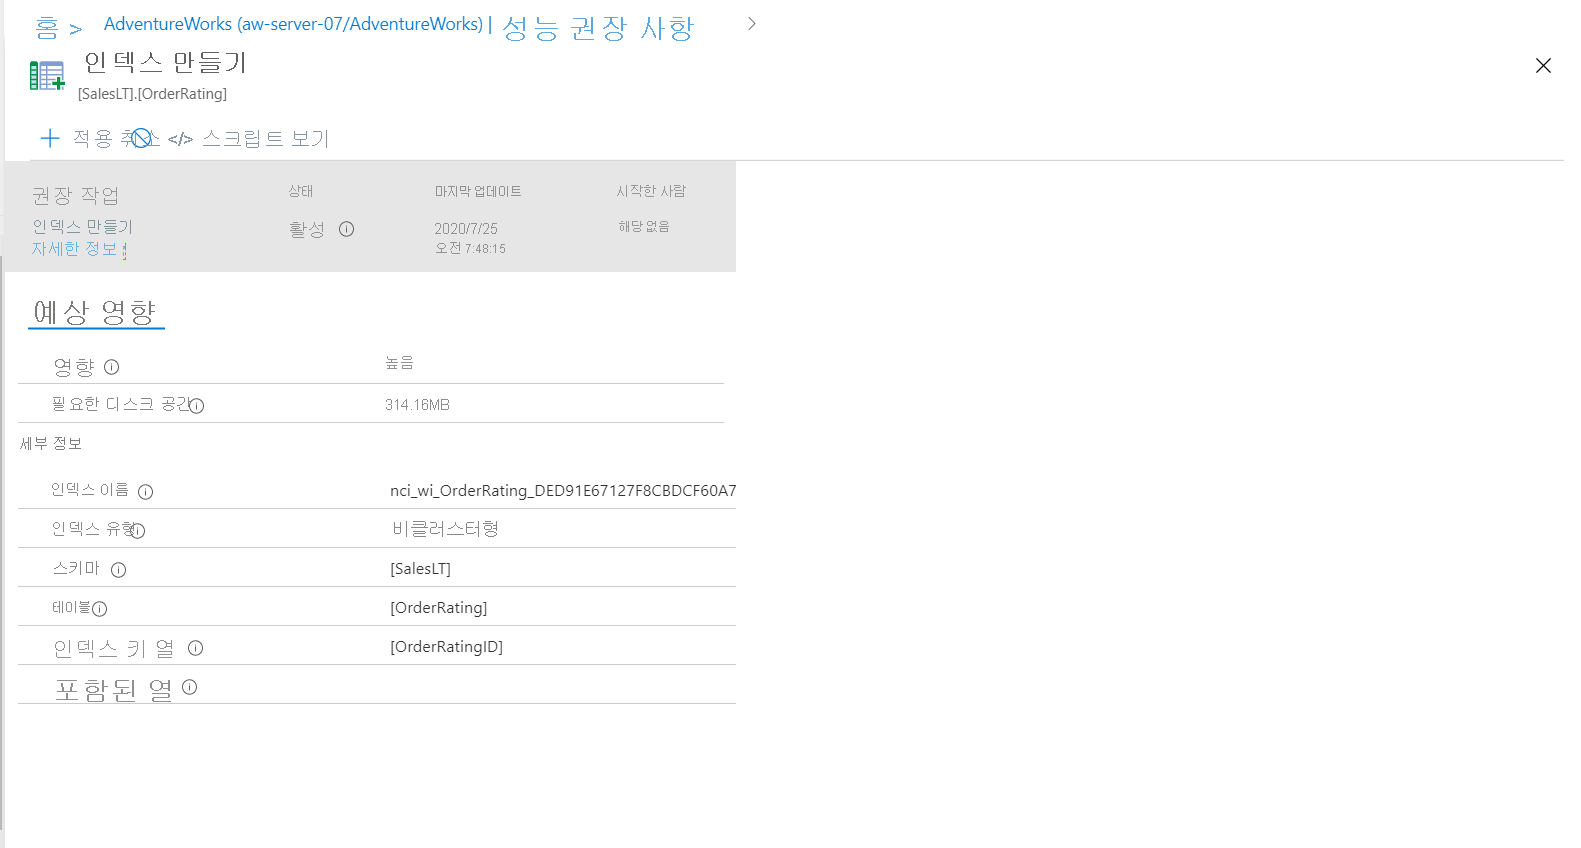The height and width of the screenshot is (848, 1581).
Task: Click breadcrumb chevron after 성능 권장 사항
Action: 752,23
